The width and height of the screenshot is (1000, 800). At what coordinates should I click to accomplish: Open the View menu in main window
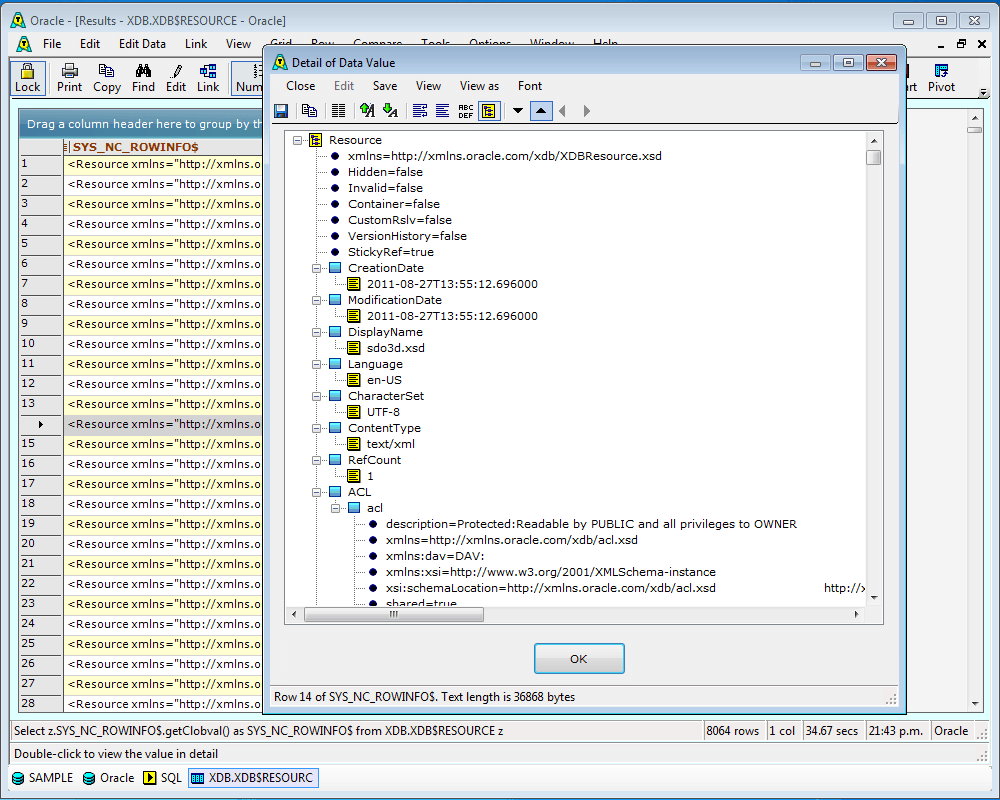tap(238, 43)
